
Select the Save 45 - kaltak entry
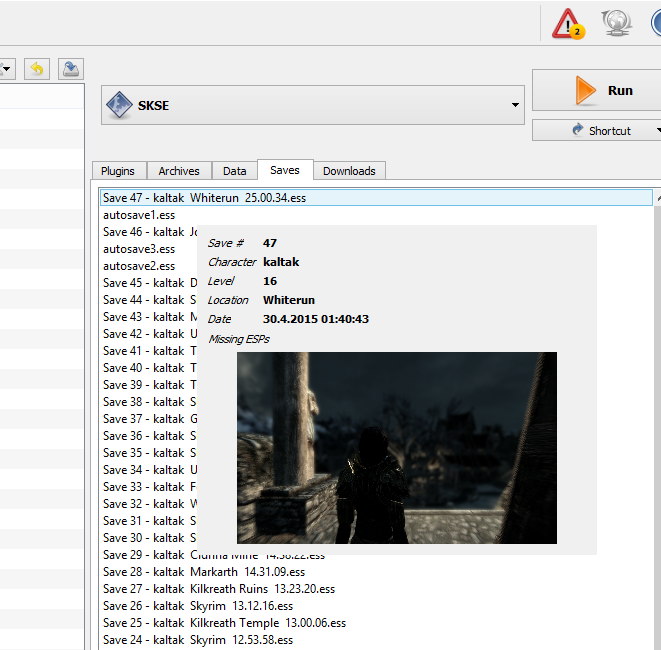click(149, 283)
